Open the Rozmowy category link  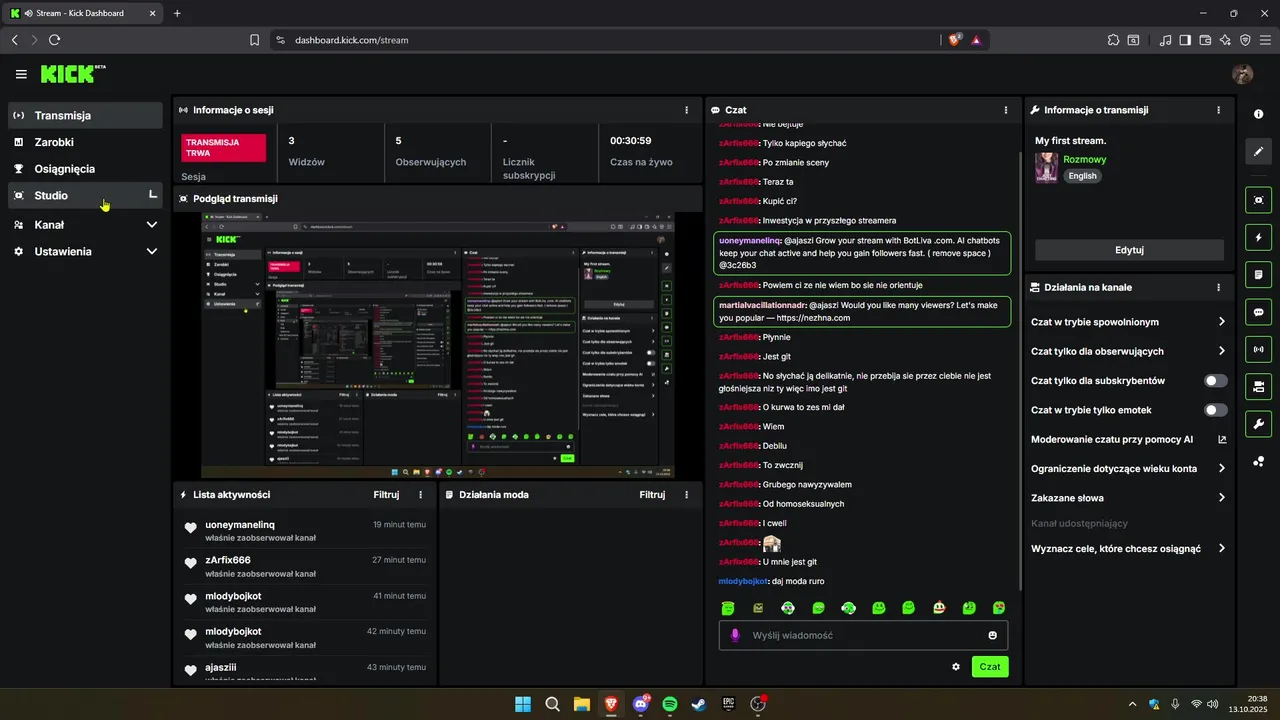click(x=1084, y=159)
